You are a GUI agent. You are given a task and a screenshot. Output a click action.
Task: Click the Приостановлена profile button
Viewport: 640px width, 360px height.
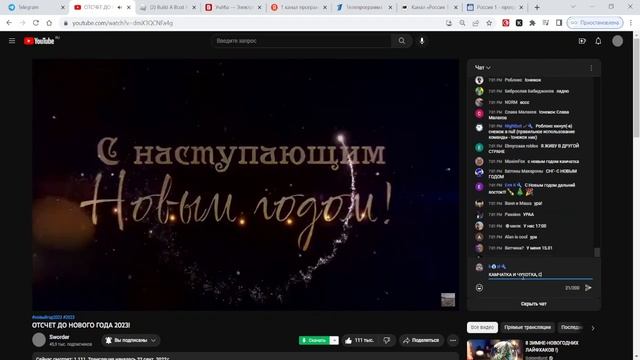(x=595, y=23)
